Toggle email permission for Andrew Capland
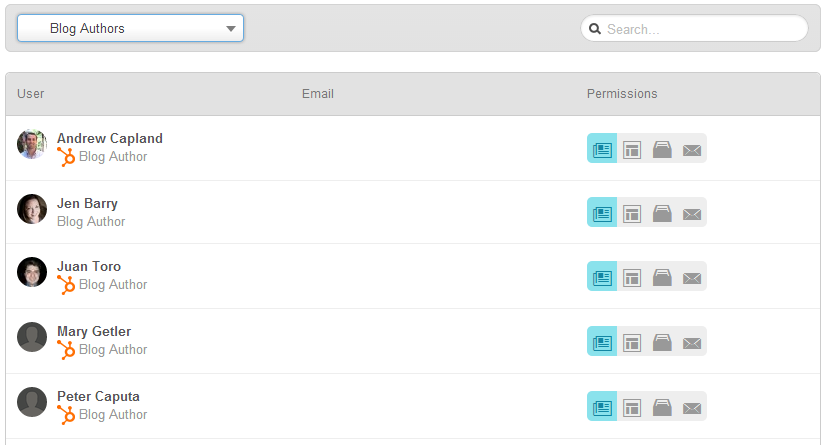Image resolution: width=825 pixels, height=445 pixels. [692, 150]
